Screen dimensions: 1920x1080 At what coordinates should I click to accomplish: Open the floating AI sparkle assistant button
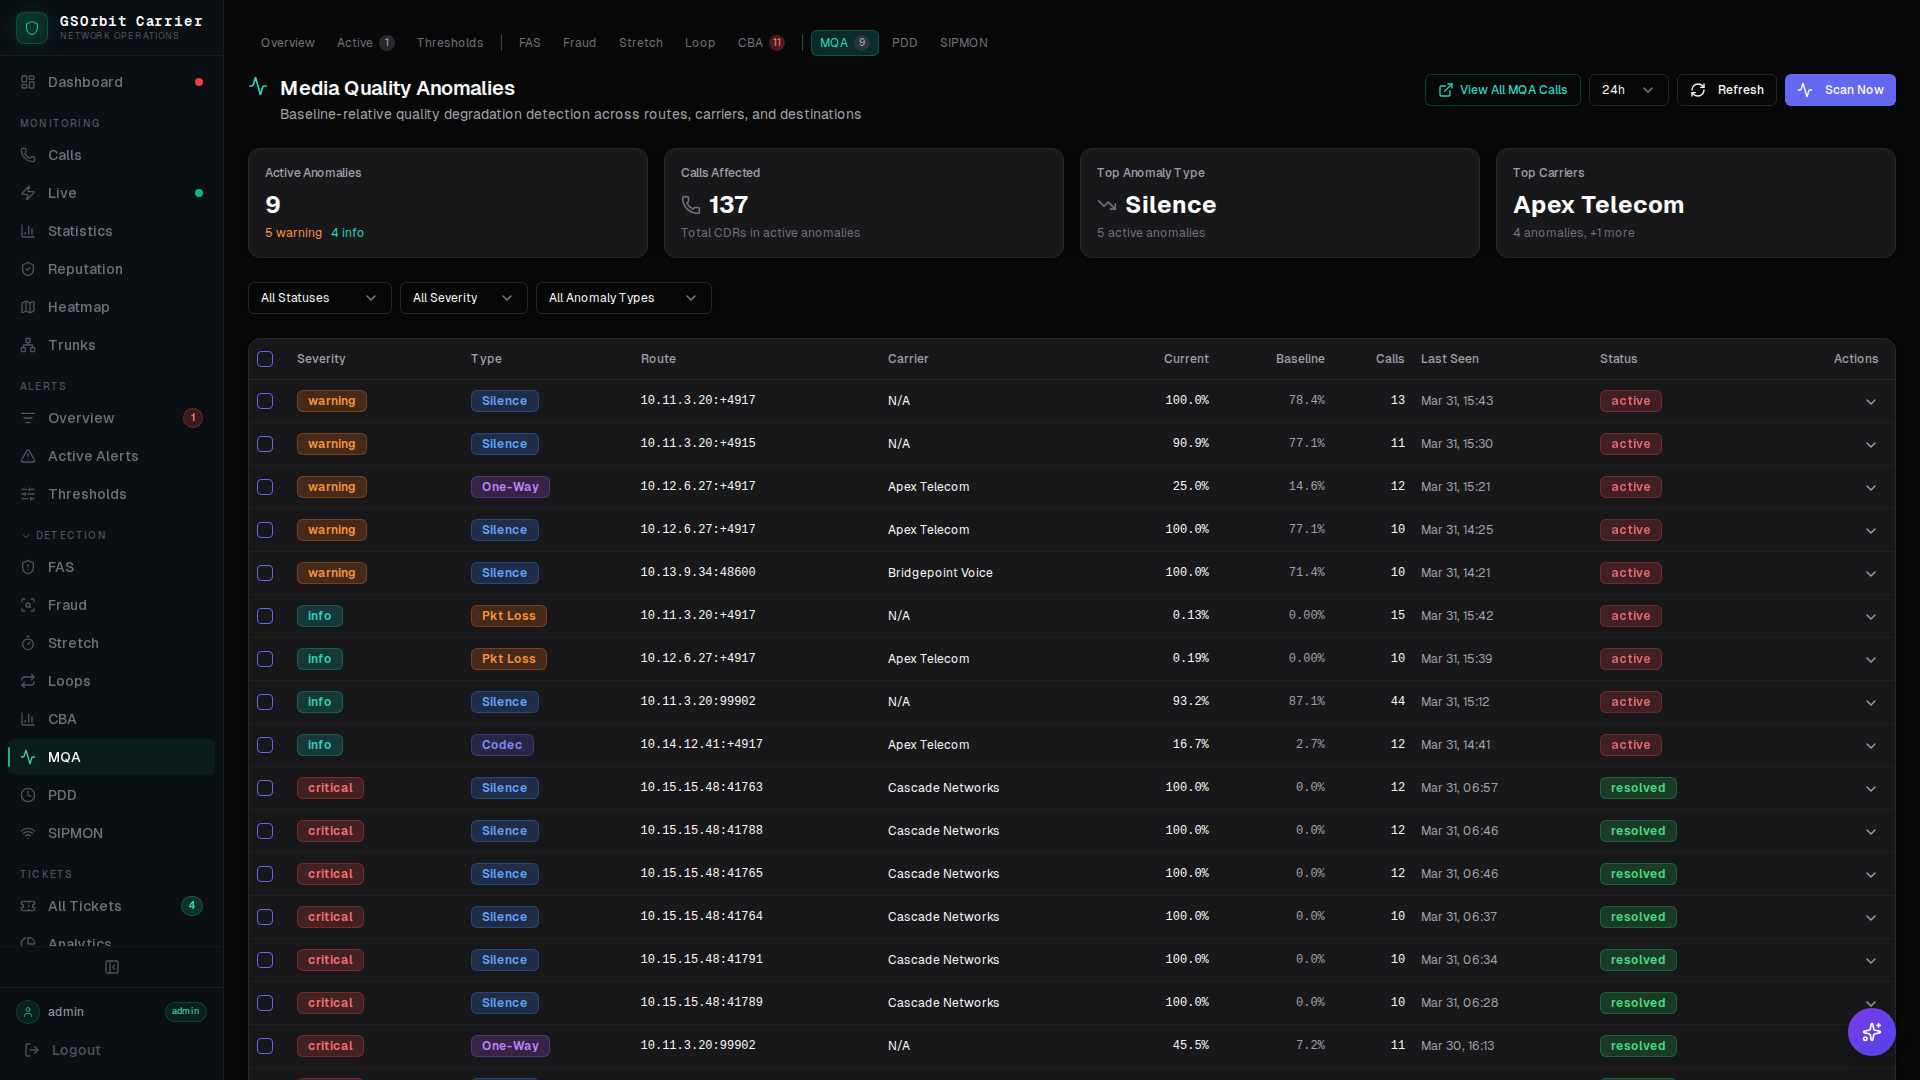pos(1871,1031)
